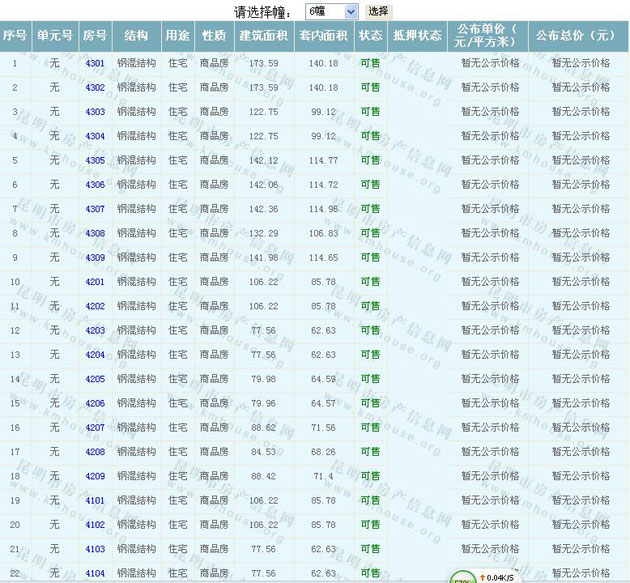Viewport: 630px width, 583px height.
Task: Open room 4306 link
Action: [95, 185]
